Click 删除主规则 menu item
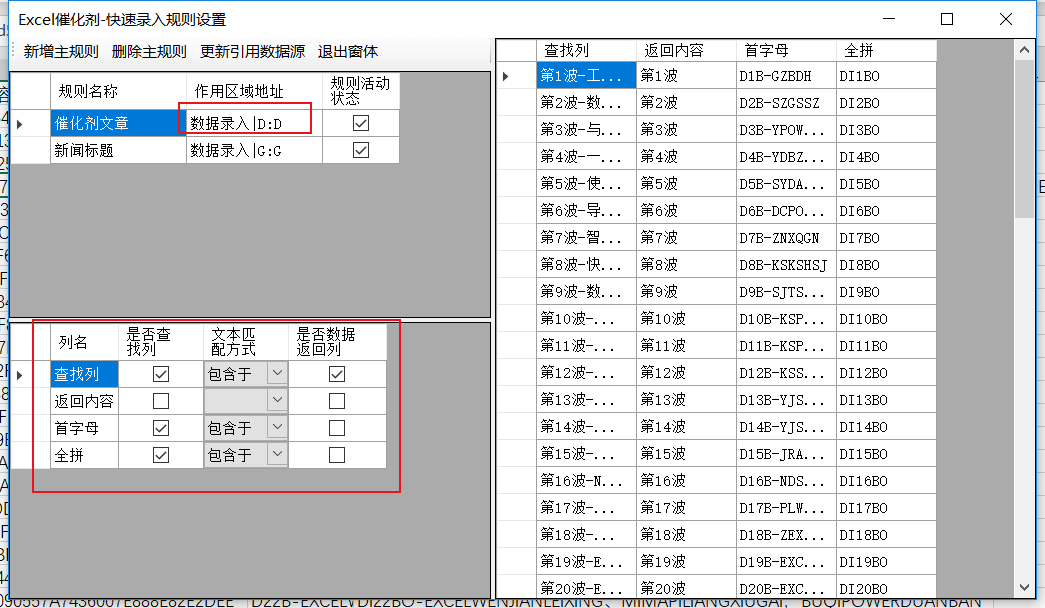The height and width of the screenshot is (608, 1045). pyautogui.click(x=149, y=51)
